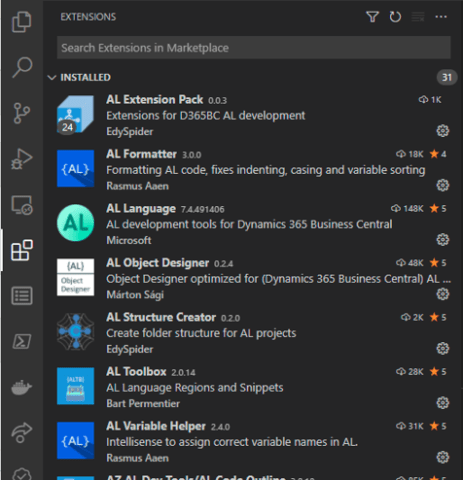
Task: Click the AL Toolbox extension icon
Action: [75, 386]
